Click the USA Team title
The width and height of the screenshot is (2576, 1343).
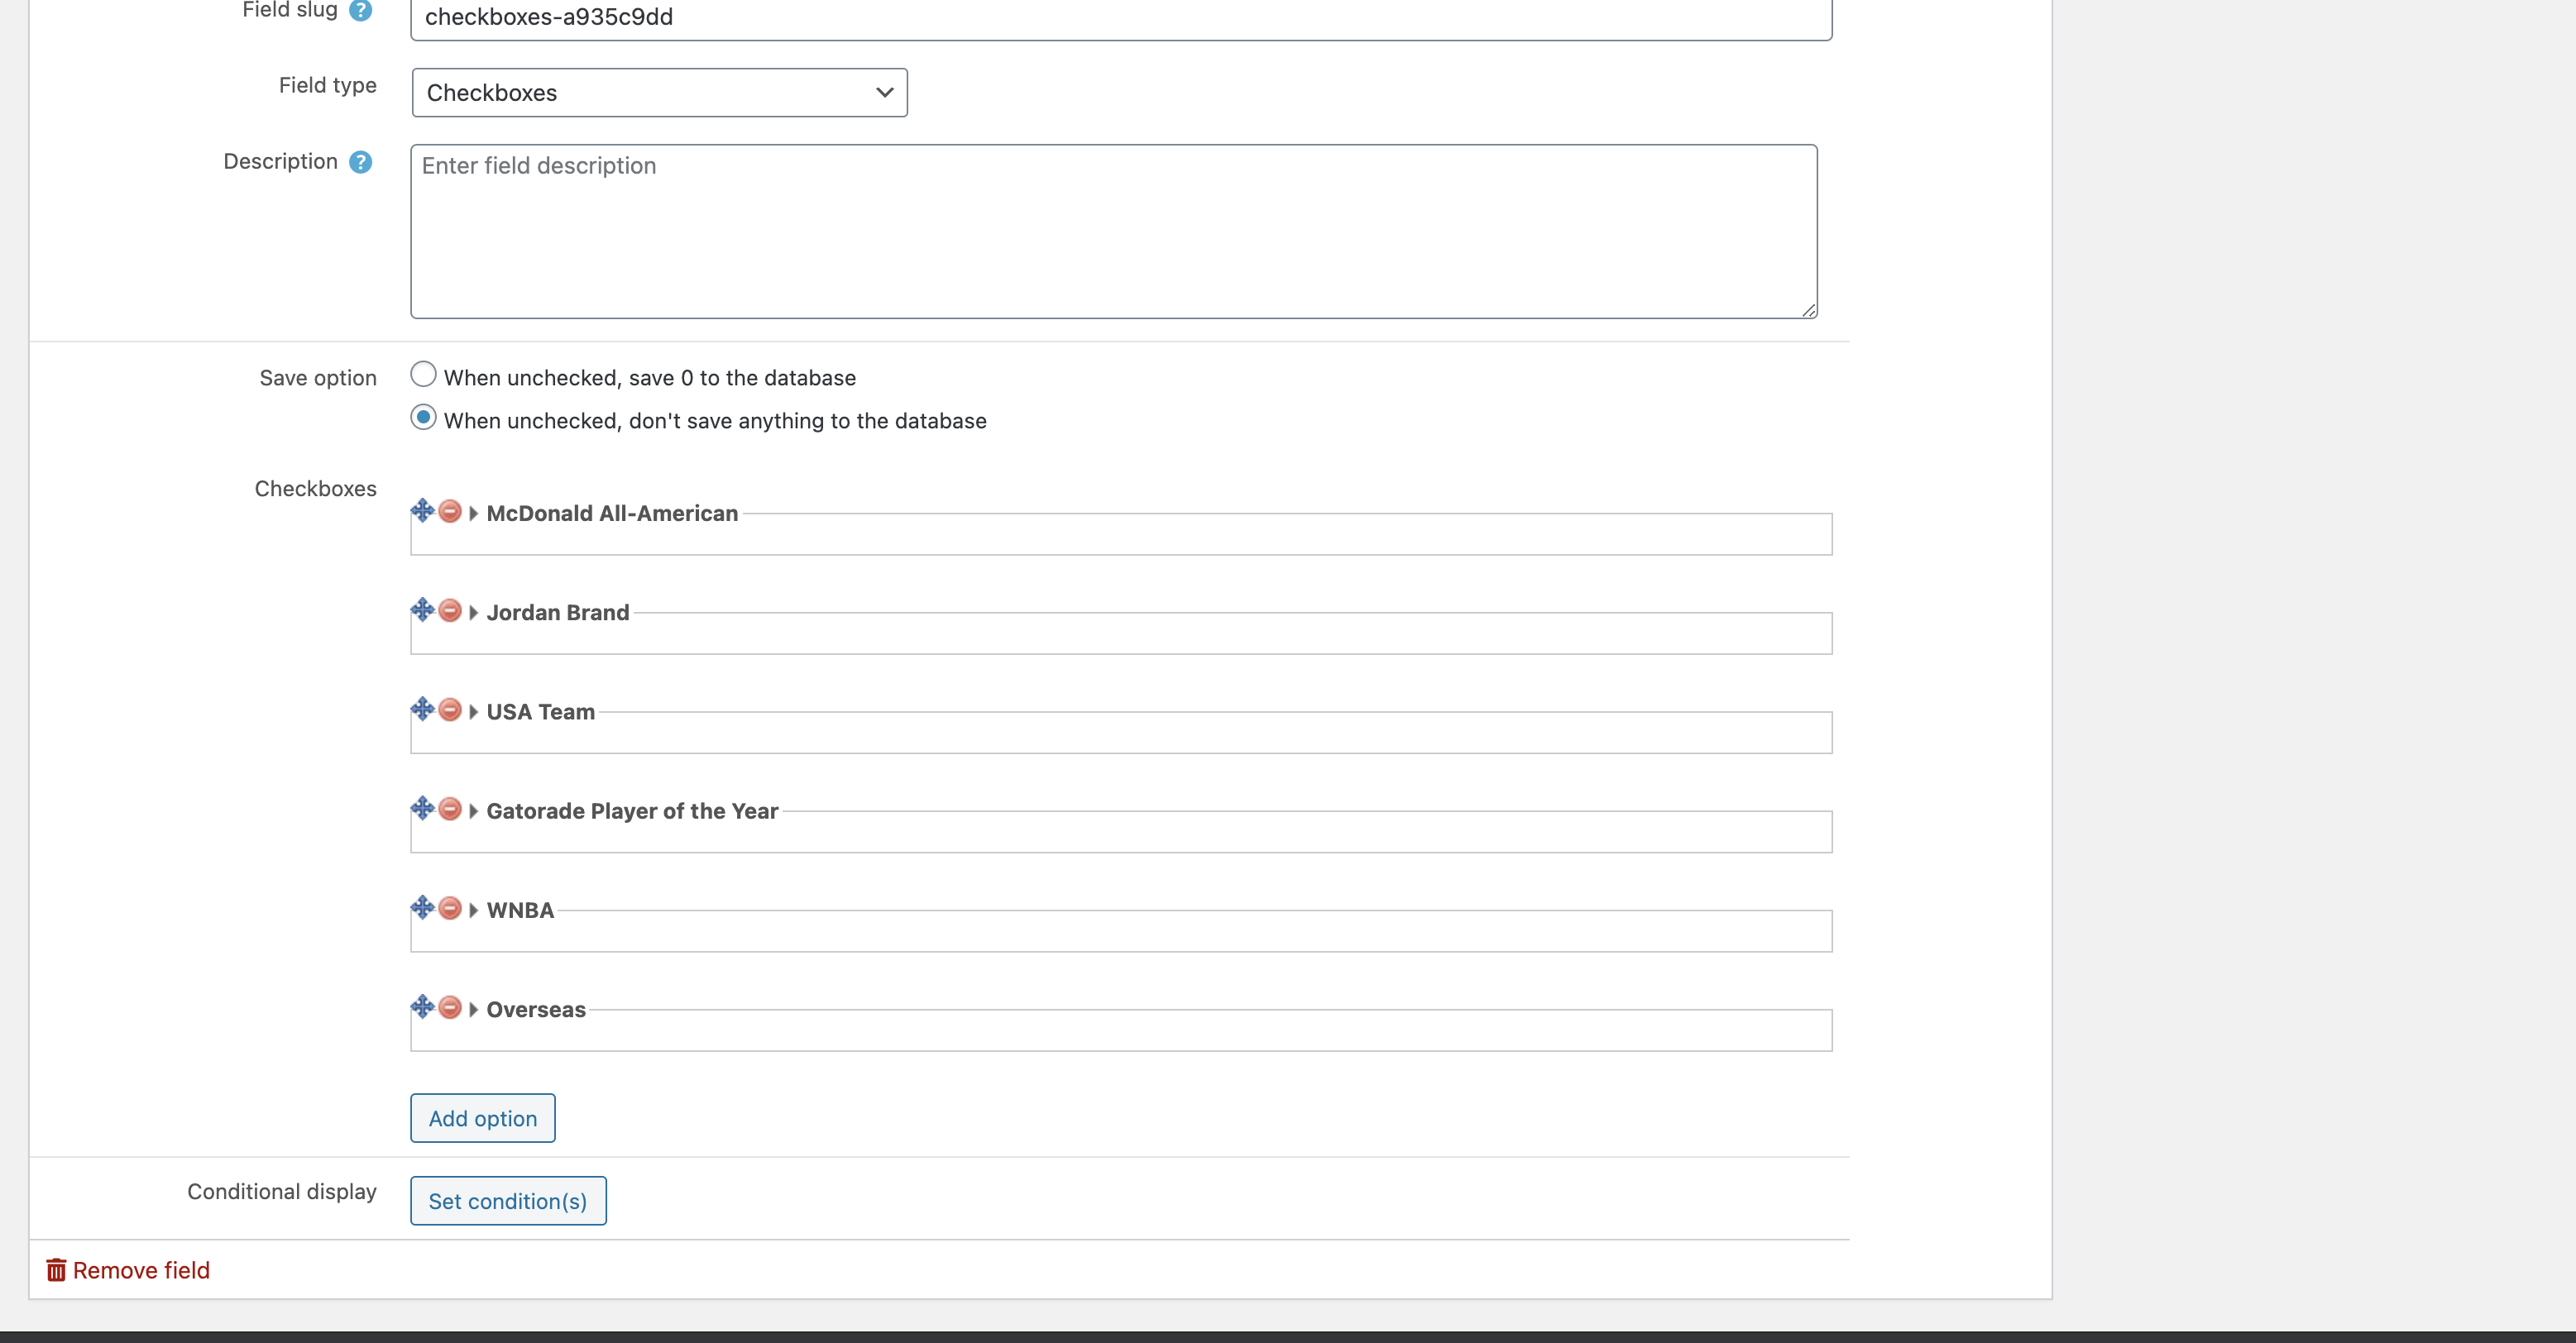(541, 711)
